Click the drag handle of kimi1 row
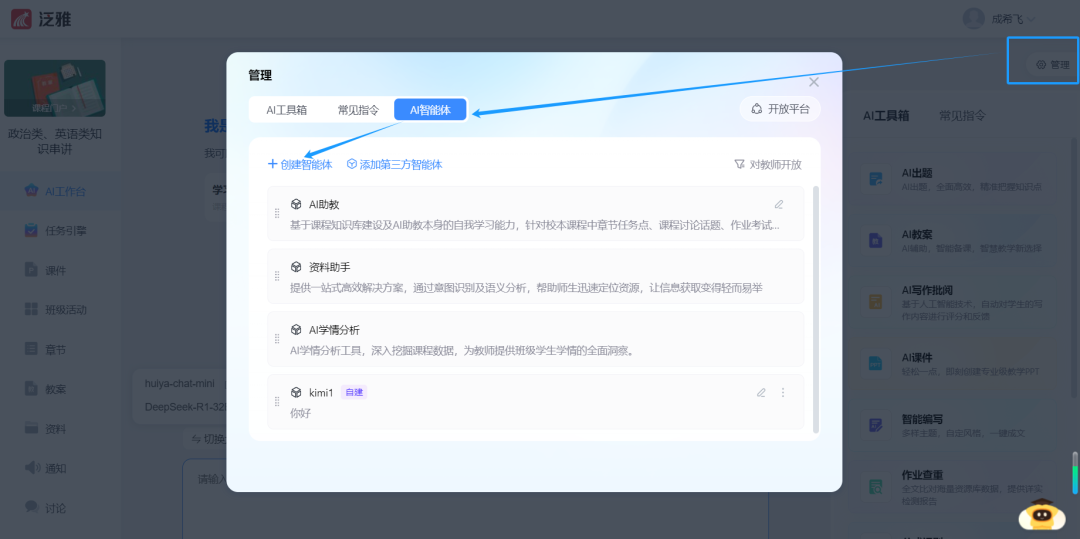The image size is (1080, 539). [x=277, y=401]
